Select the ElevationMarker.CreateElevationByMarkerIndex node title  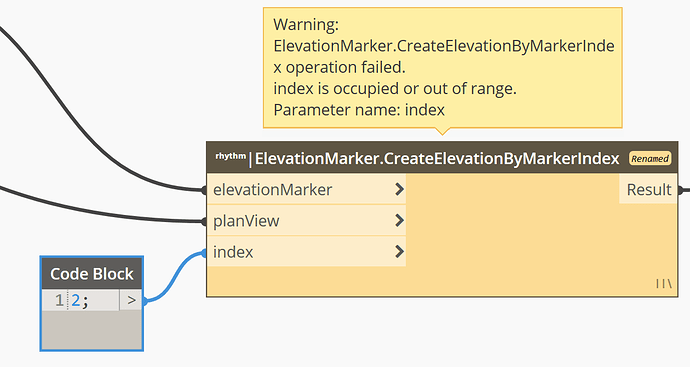pyautogui.click(x=437, y=158)
